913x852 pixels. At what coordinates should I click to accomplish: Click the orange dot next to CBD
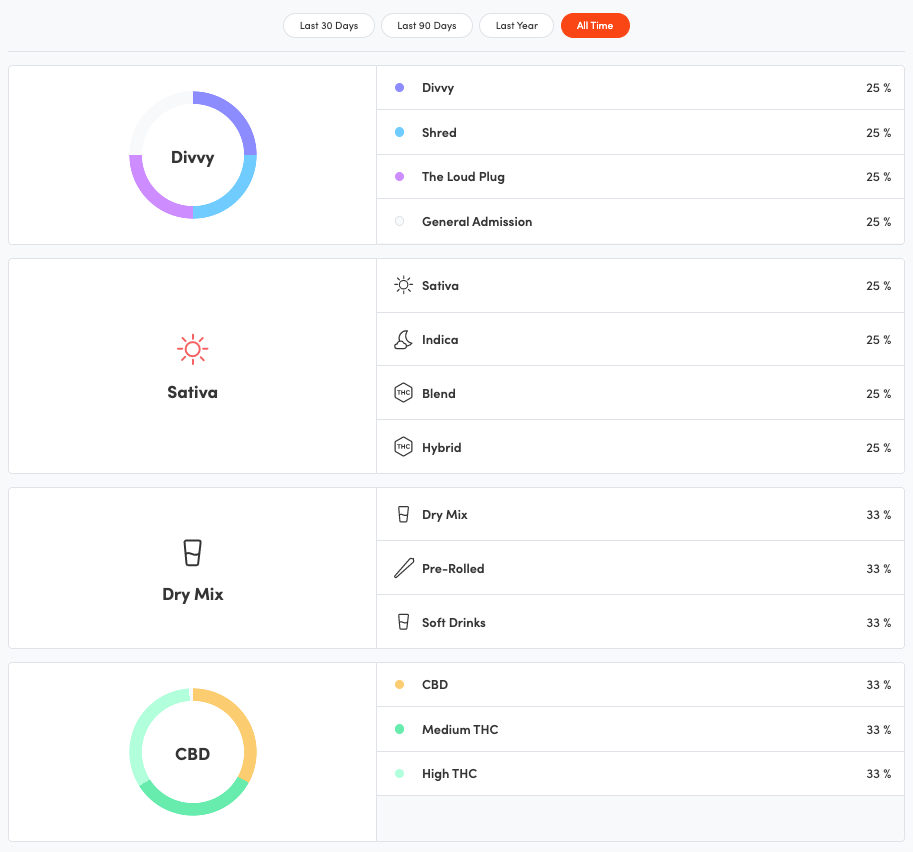pyautogui.click(x=400, y=685)
